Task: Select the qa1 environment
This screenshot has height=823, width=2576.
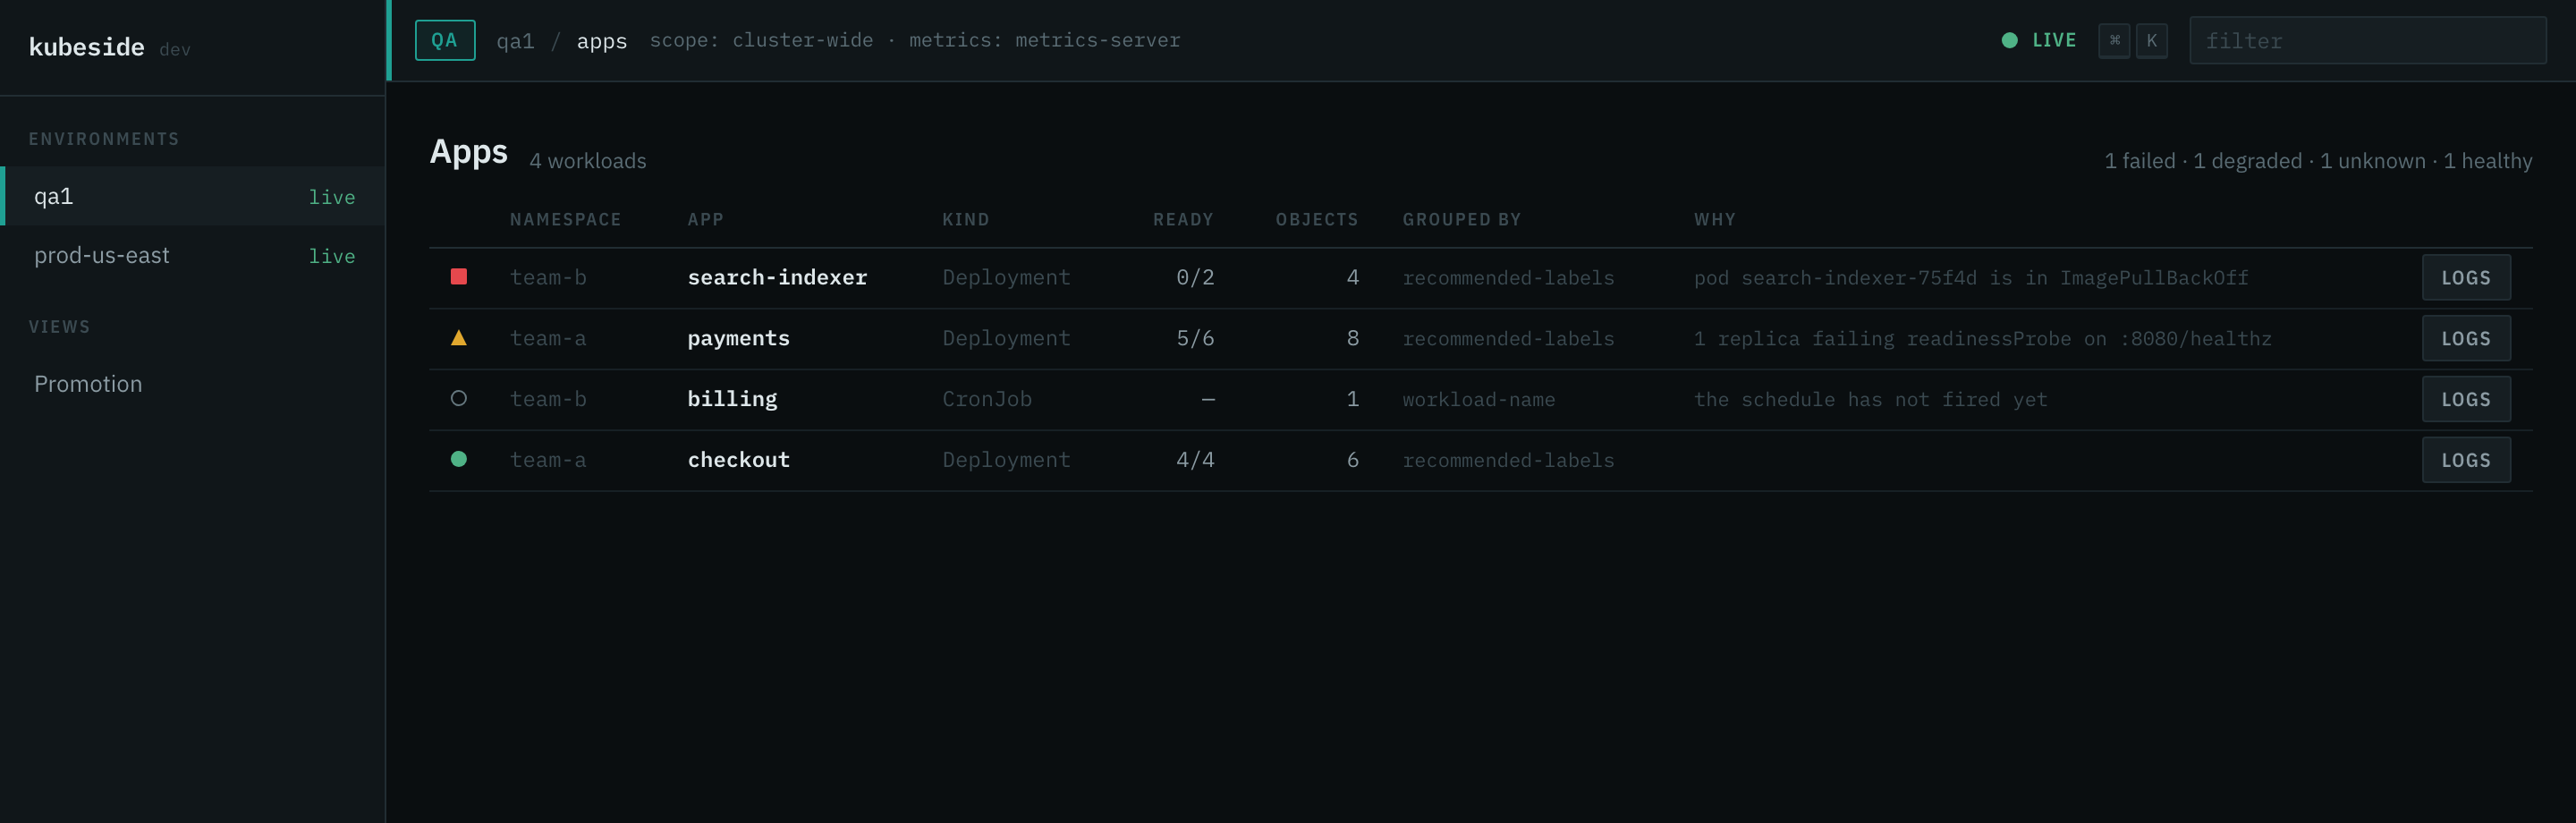Action: pos(193,196)
